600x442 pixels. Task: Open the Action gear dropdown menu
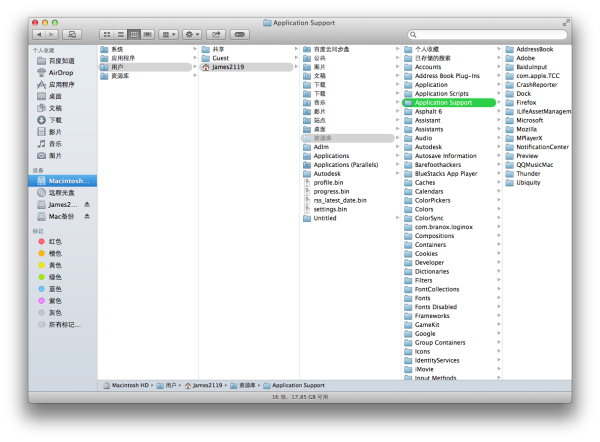click(192, 34)
